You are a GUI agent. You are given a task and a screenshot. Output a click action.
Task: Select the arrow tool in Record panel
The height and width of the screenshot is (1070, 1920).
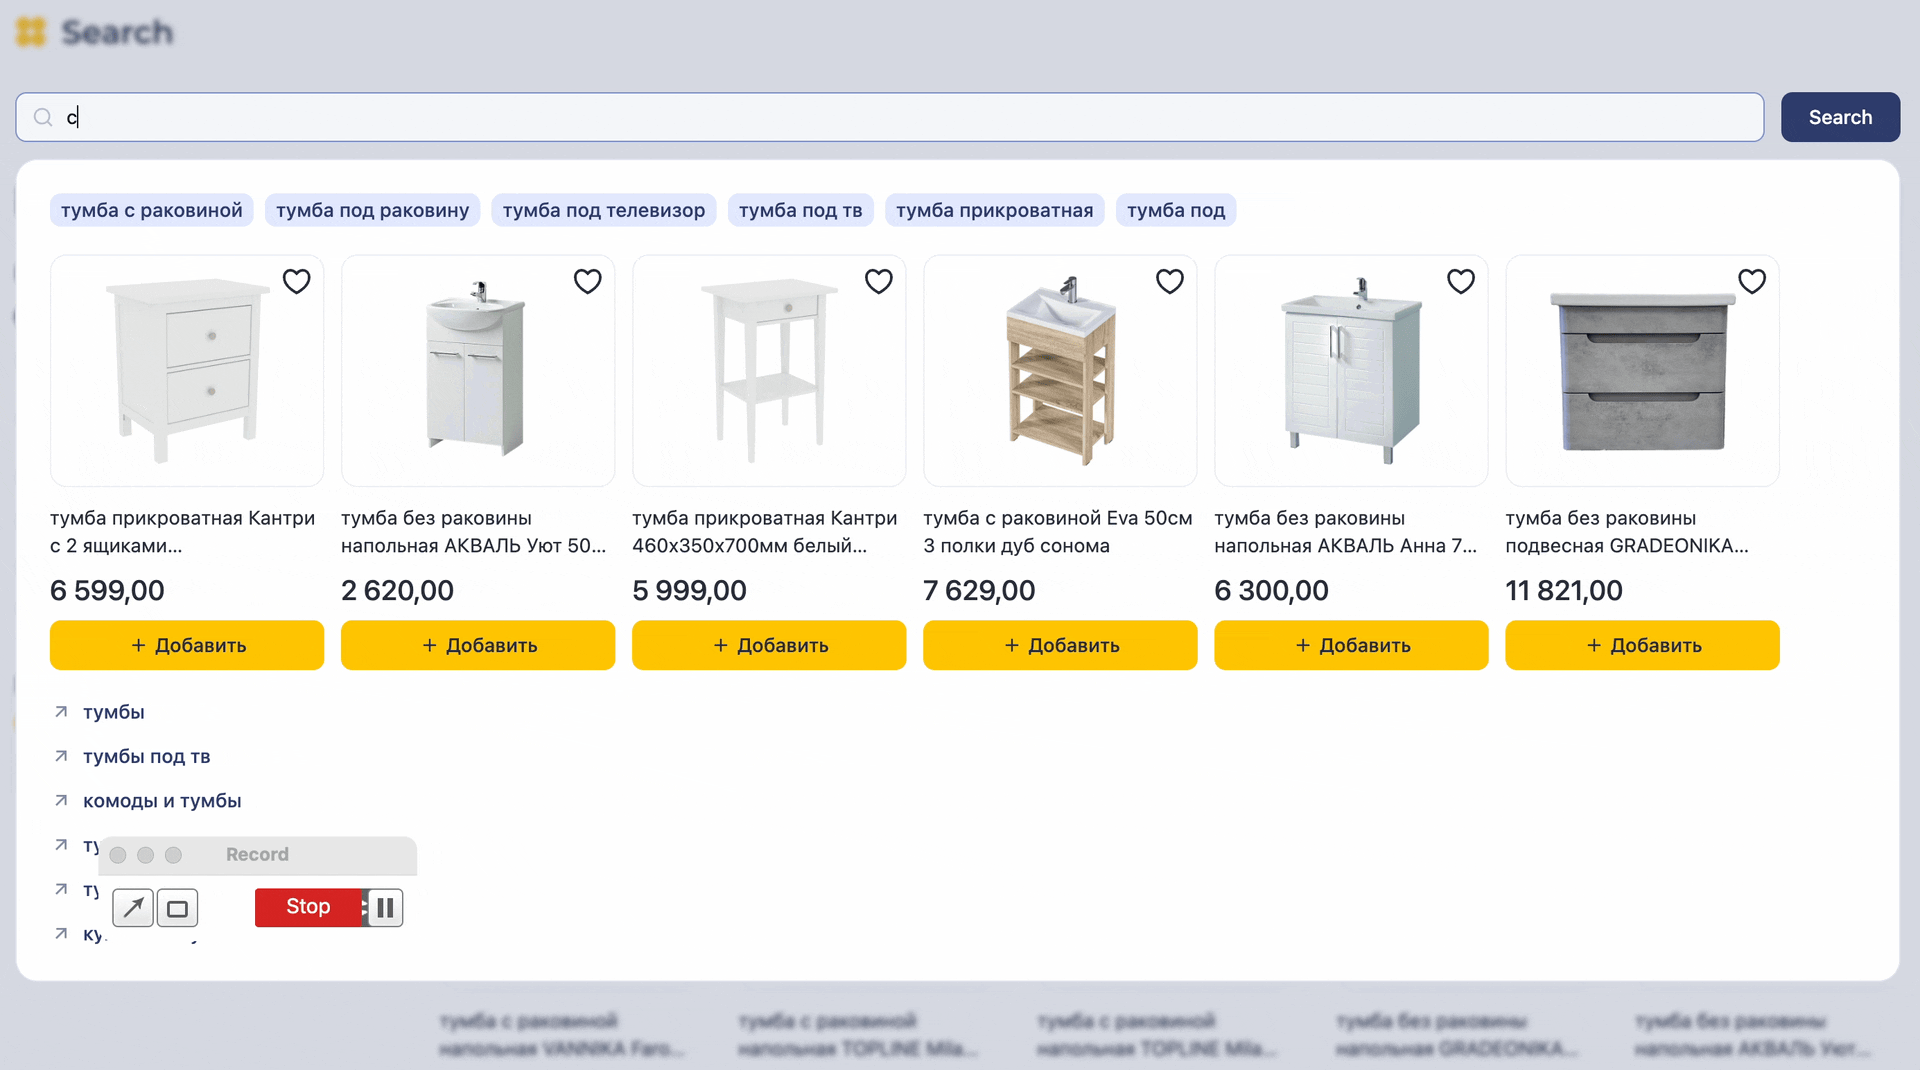(x=133, y=908)
